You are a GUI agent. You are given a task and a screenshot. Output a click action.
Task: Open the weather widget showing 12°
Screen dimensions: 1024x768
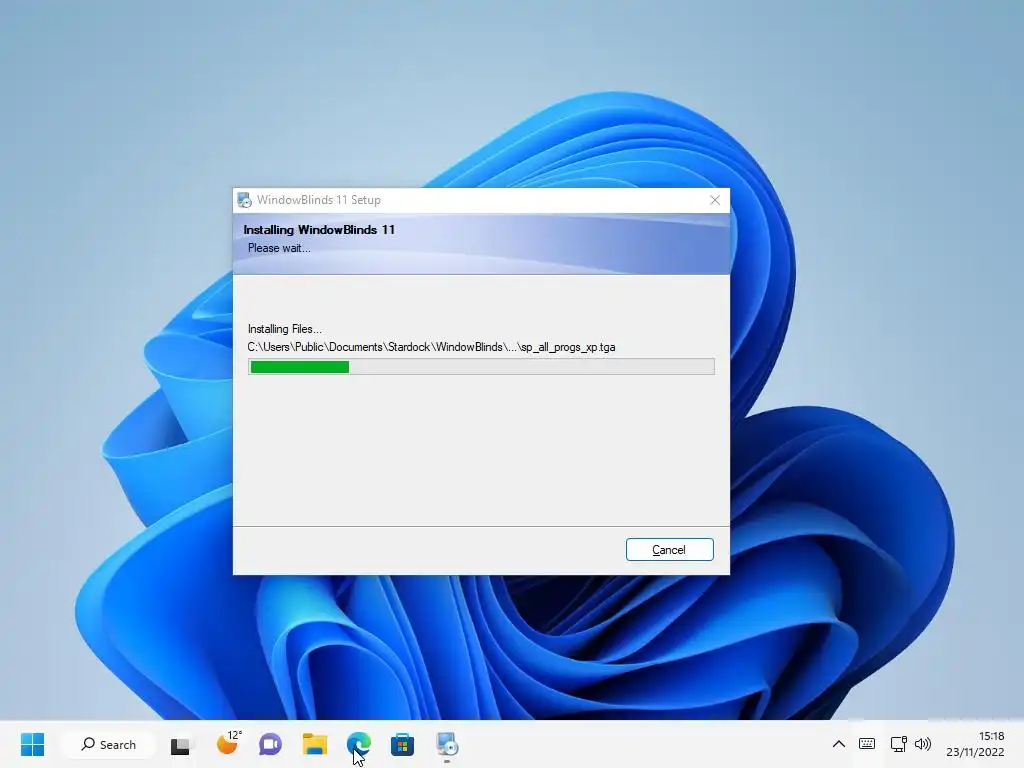229,743
